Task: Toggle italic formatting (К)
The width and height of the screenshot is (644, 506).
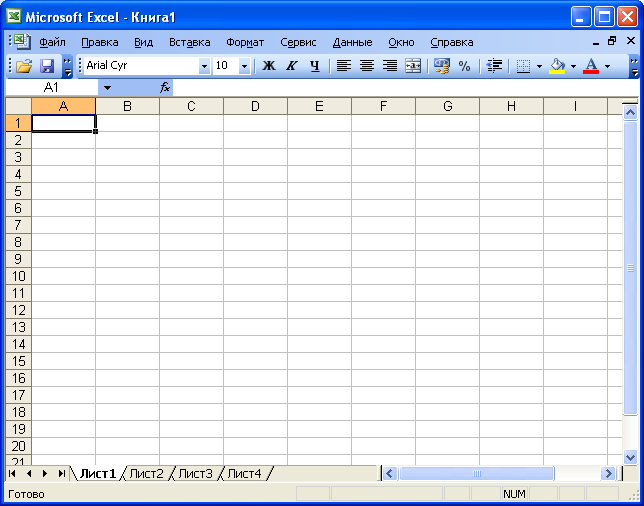Action: coord(292,66)
